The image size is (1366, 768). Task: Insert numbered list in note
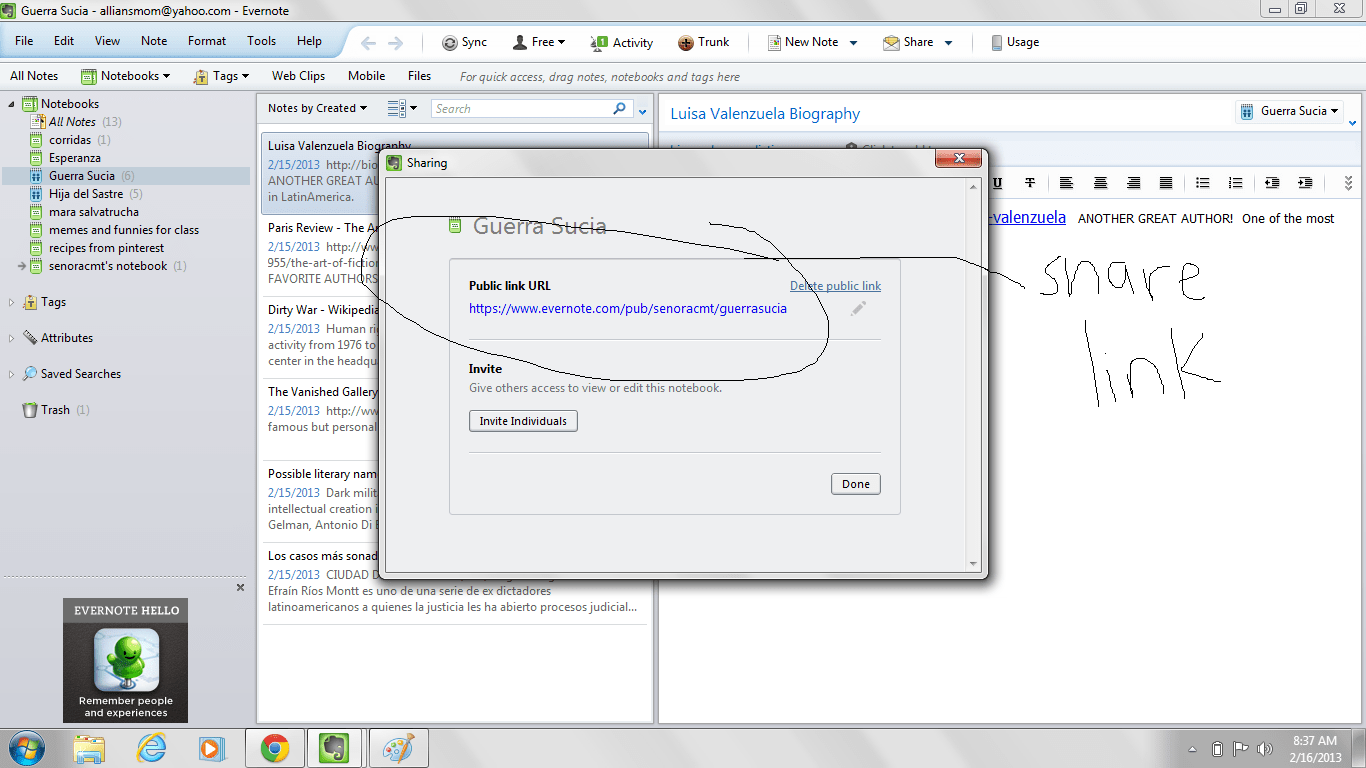(x=1236, y=183)
